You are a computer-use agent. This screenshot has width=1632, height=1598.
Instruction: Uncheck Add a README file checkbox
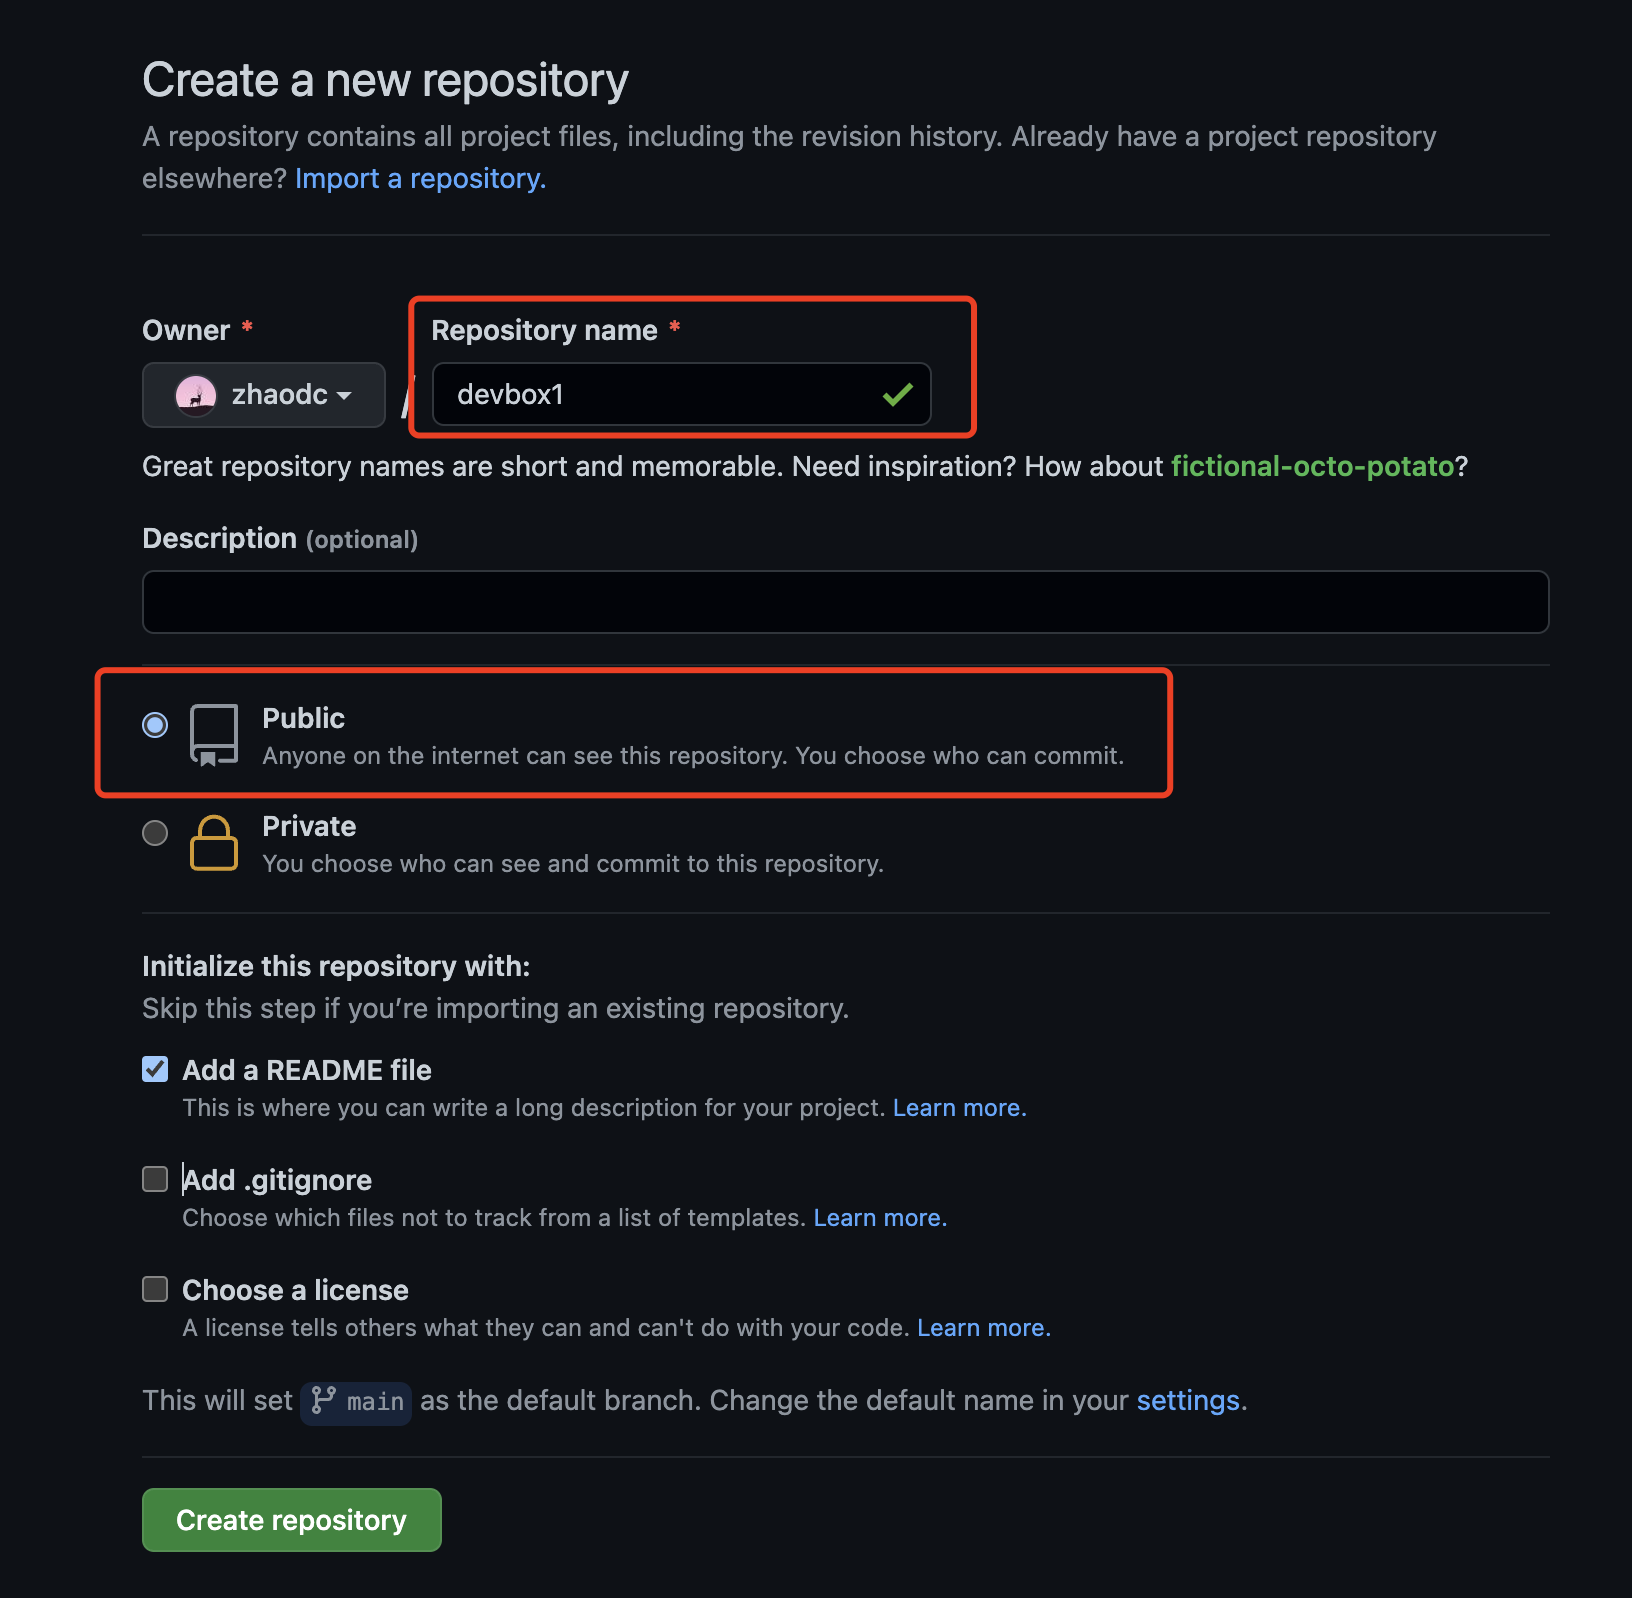tap(155, 1069)
